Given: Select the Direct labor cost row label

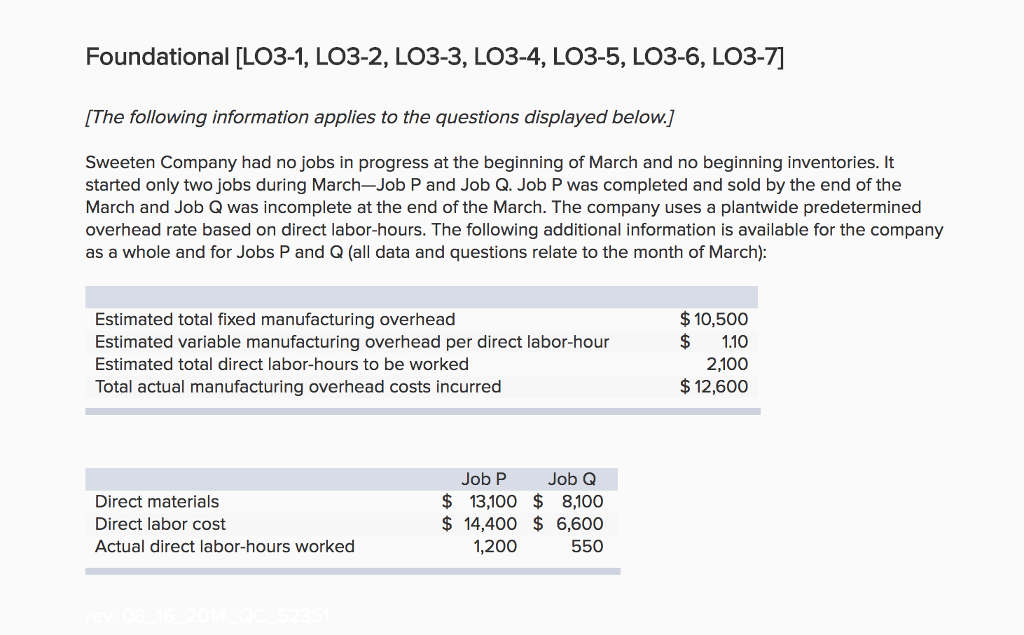Looking at the screenshot, I should pyautogui.click(x=160, y=524).
